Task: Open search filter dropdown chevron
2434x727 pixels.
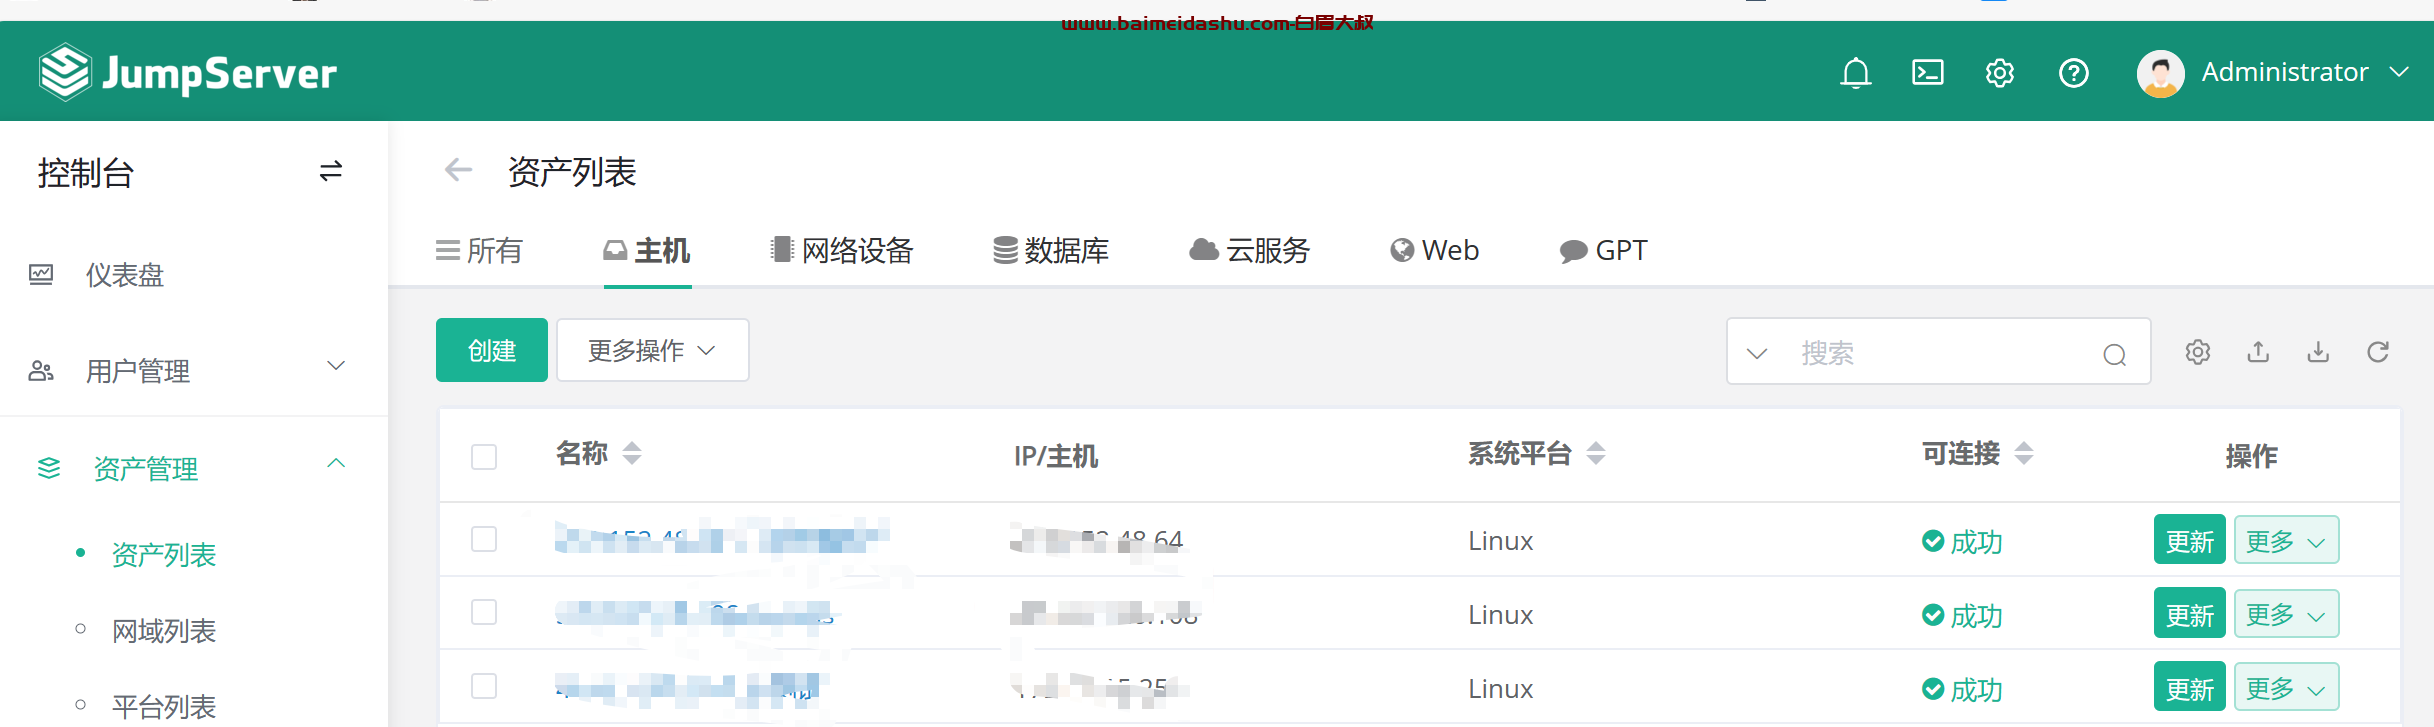Action: coord(1757,354)
